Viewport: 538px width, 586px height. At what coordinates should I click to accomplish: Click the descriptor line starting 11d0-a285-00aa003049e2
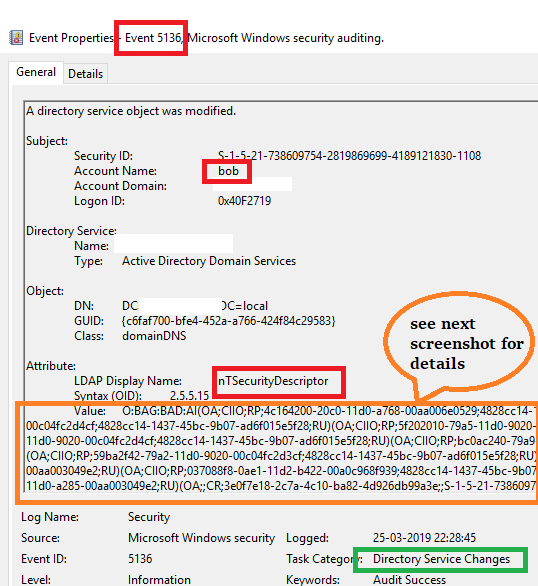pyautogui.click(x=281, y=486)
